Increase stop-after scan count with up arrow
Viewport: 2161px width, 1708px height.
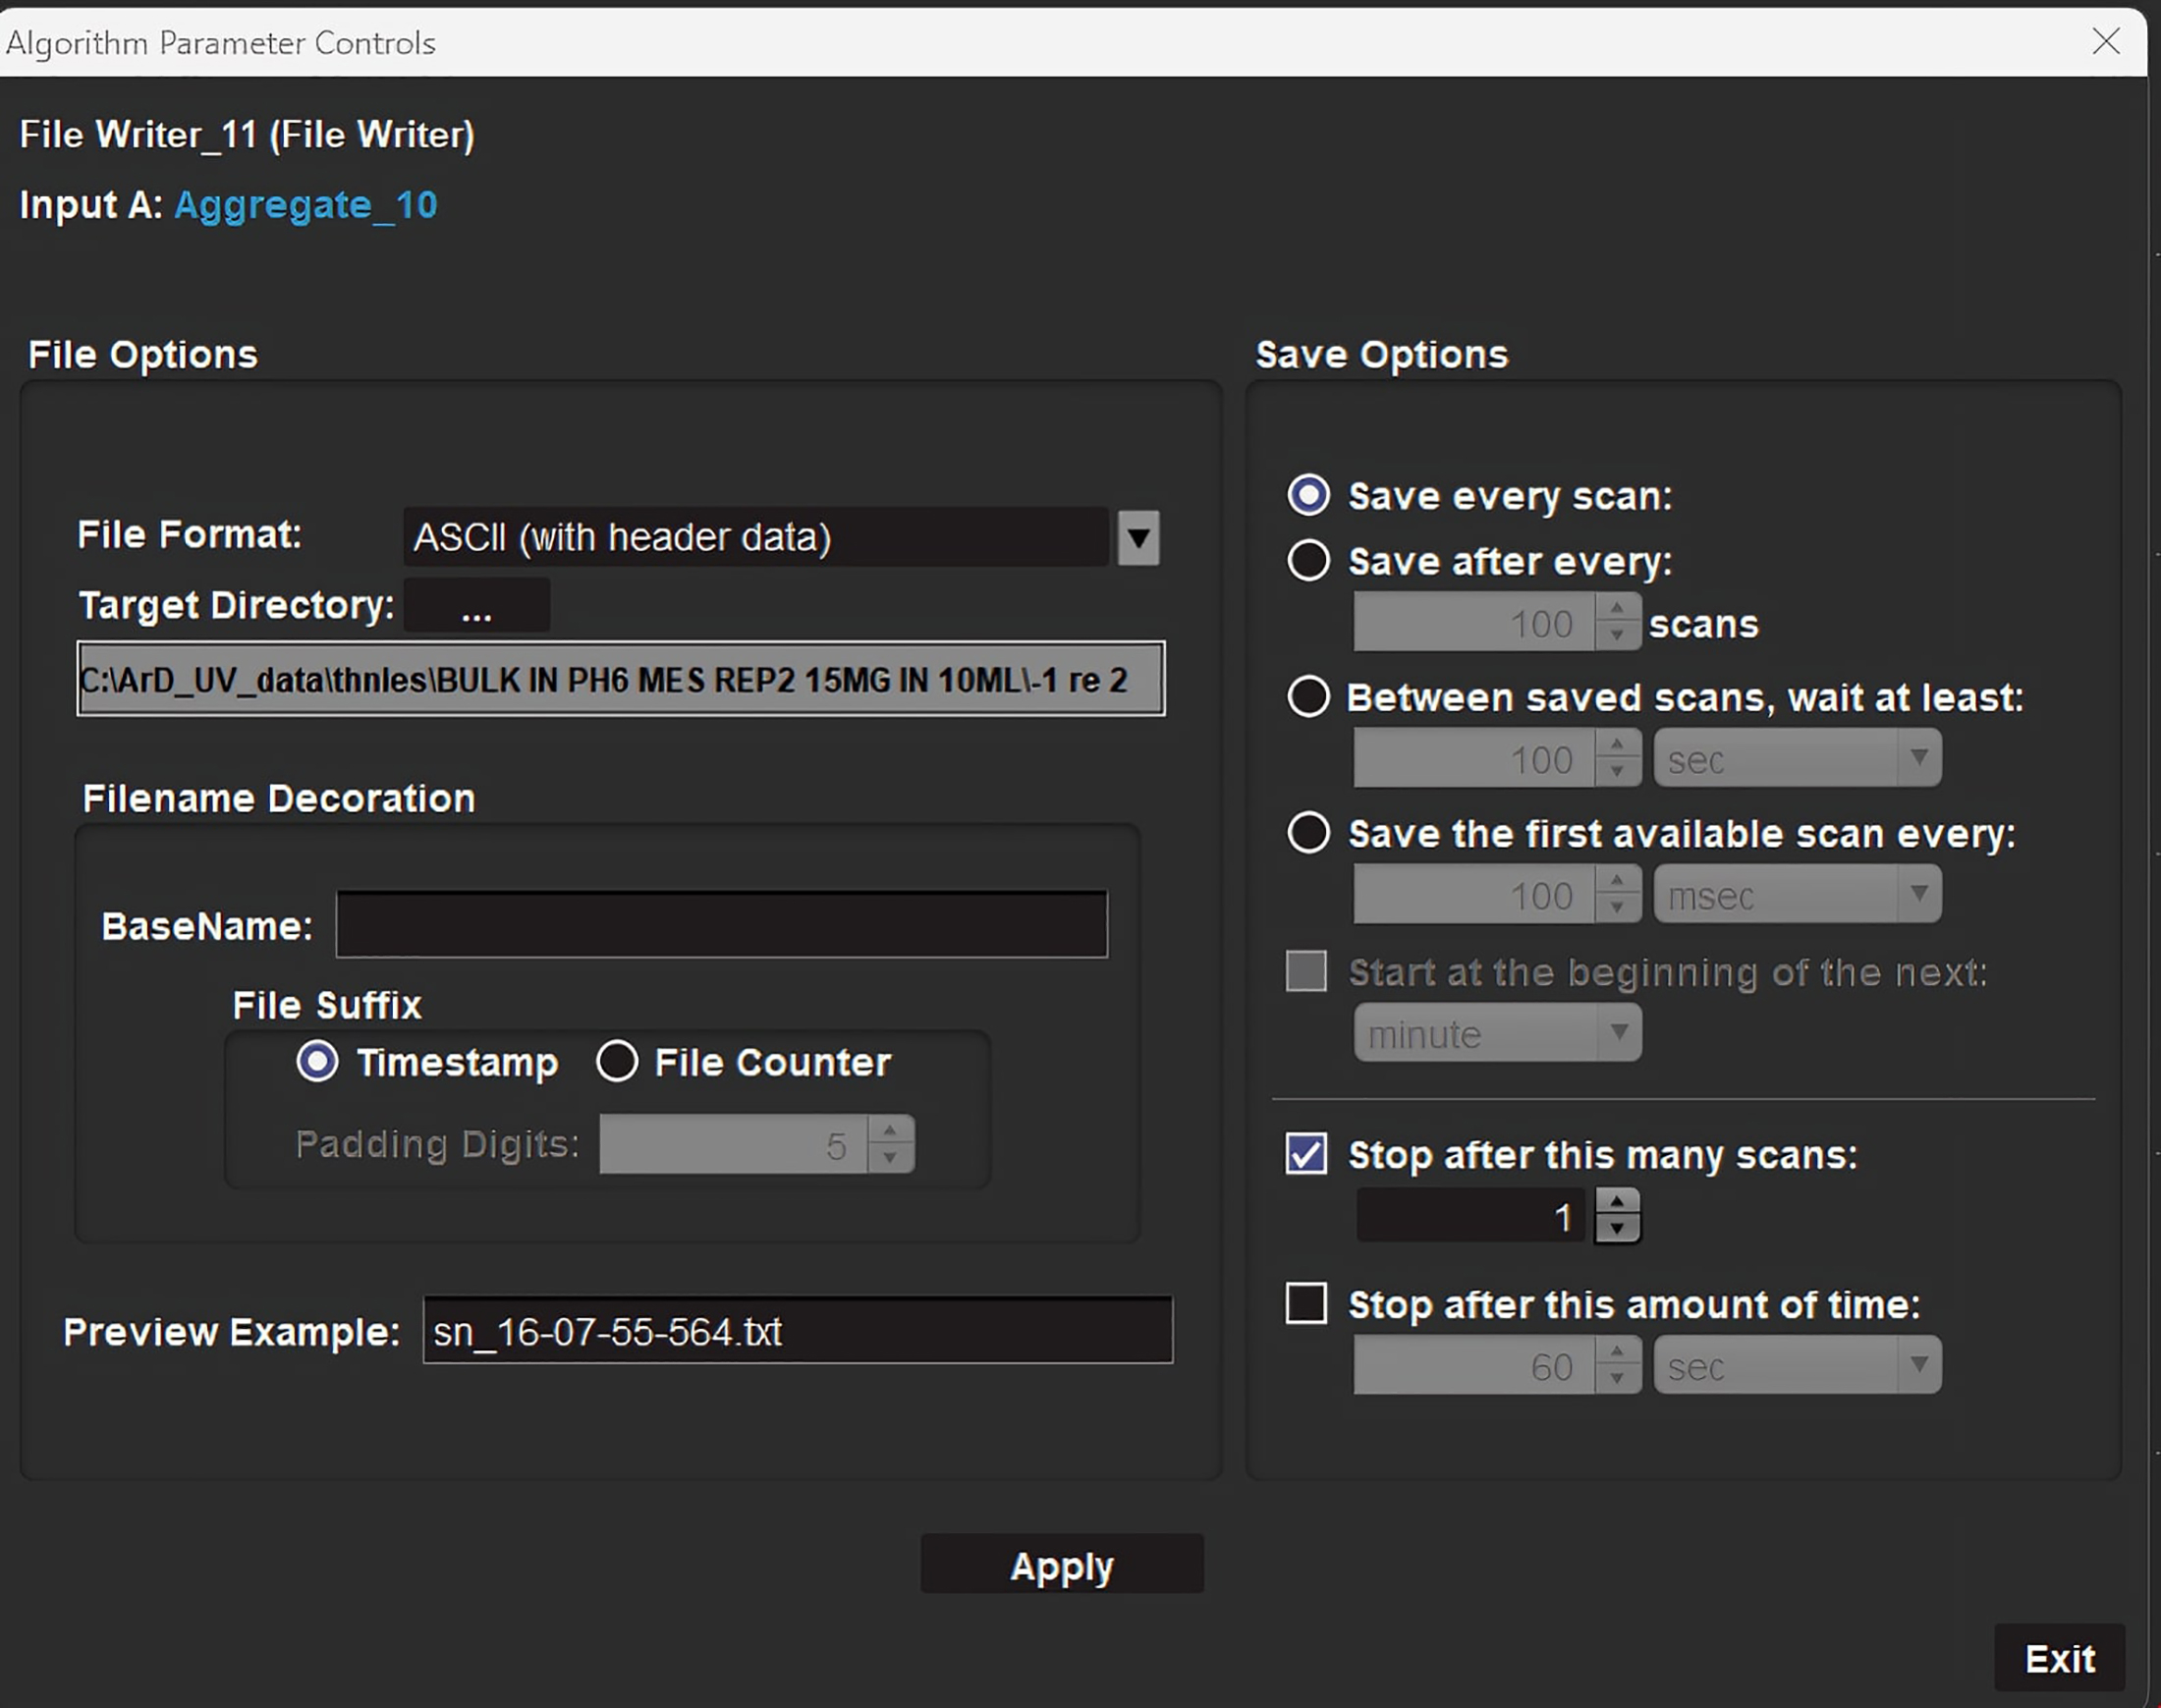click(x=1617, y=1202)
